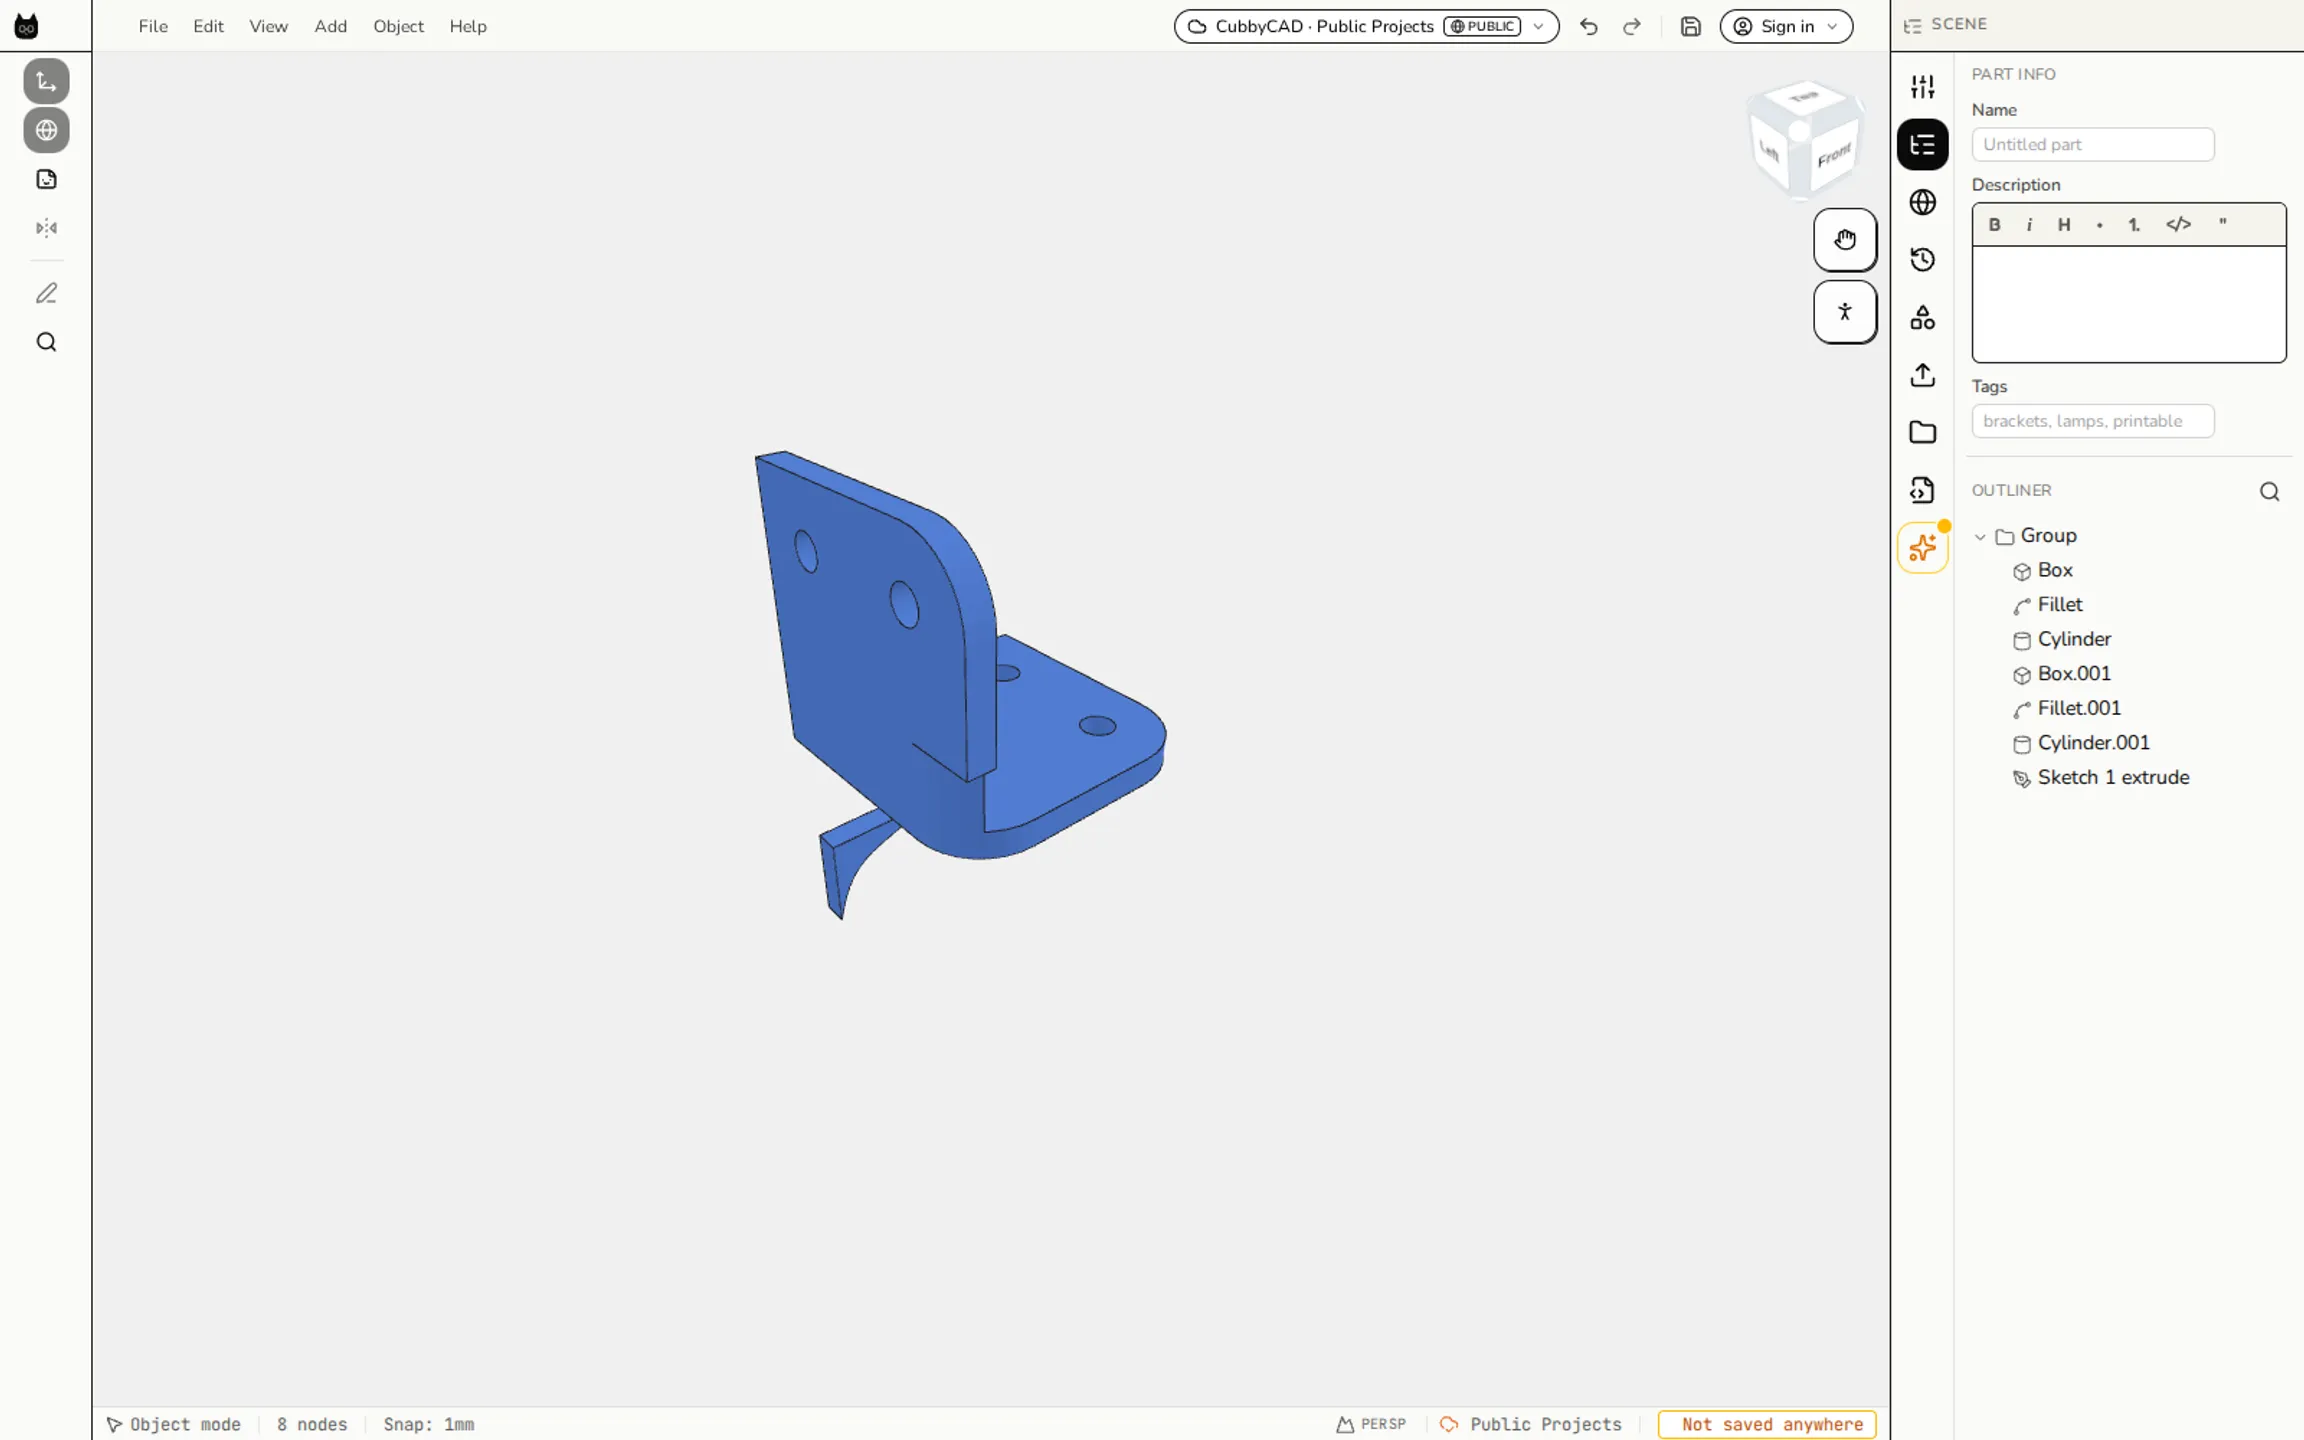Open the Add menu
The height and width of the screenshot is (1440, 2304).
click(330, 27)
